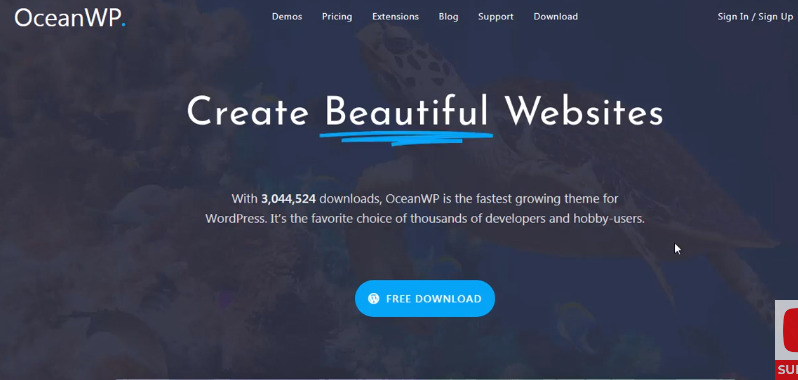Visit the Blog page

point(448,17)
